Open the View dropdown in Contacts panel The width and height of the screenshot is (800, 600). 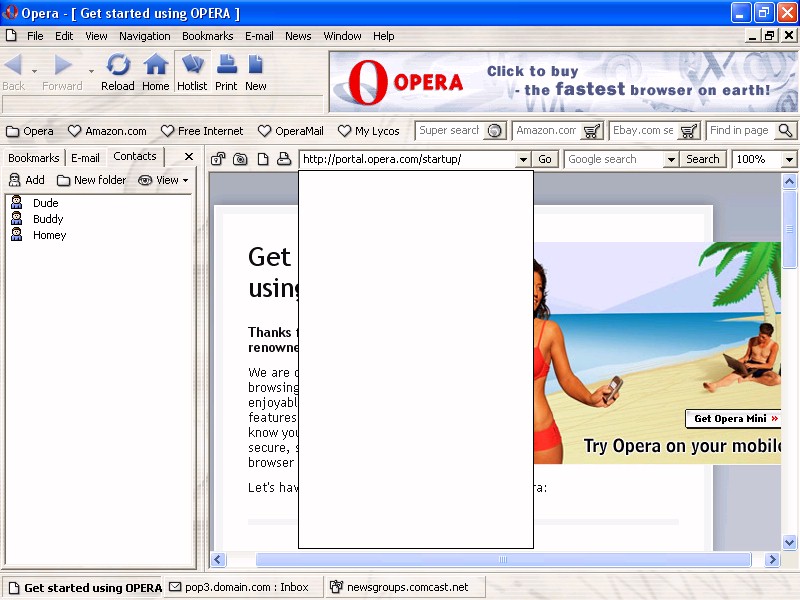165,180
